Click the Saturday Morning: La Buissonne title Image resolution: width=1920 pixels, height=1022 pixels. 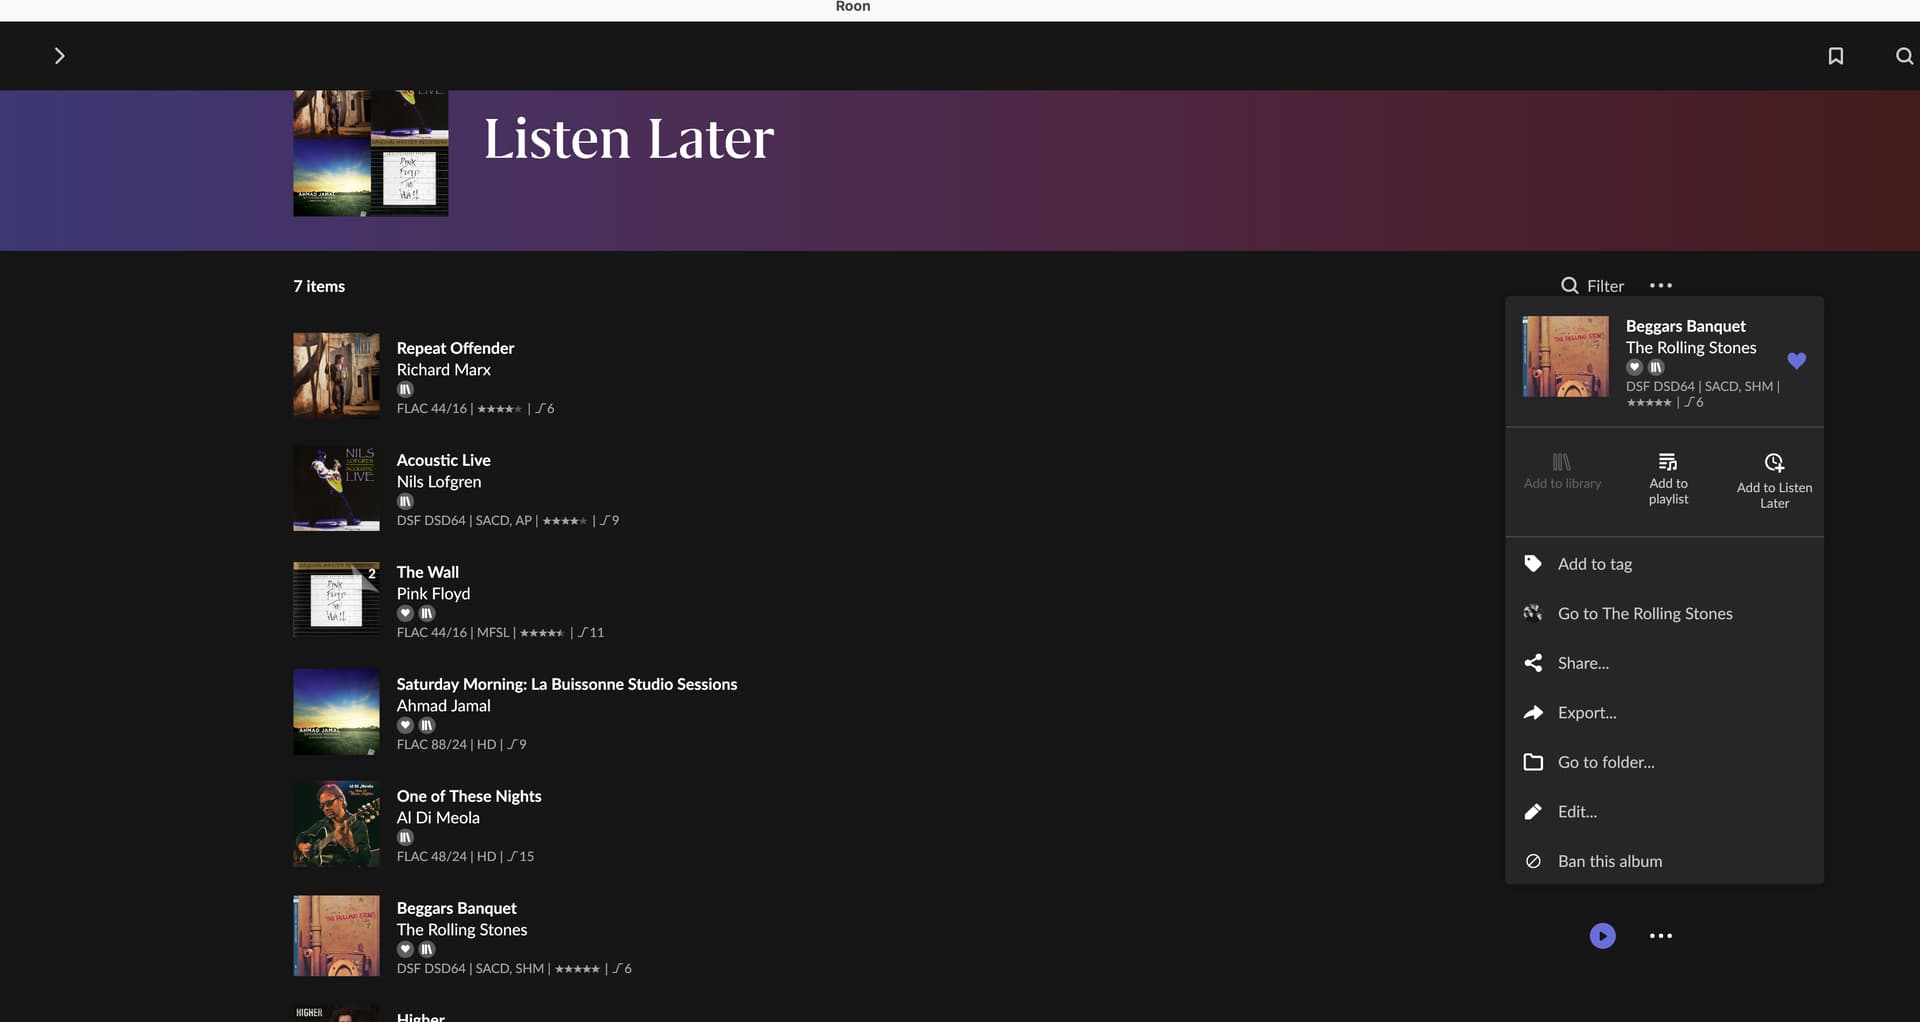566,684
